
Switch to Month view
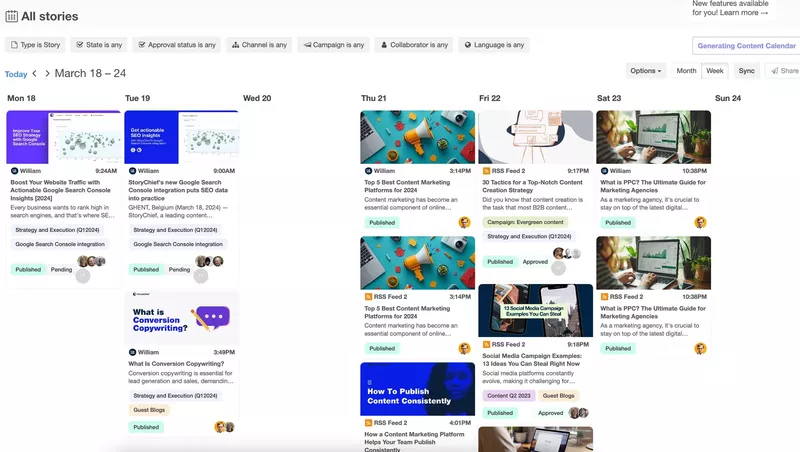point(686,71)
